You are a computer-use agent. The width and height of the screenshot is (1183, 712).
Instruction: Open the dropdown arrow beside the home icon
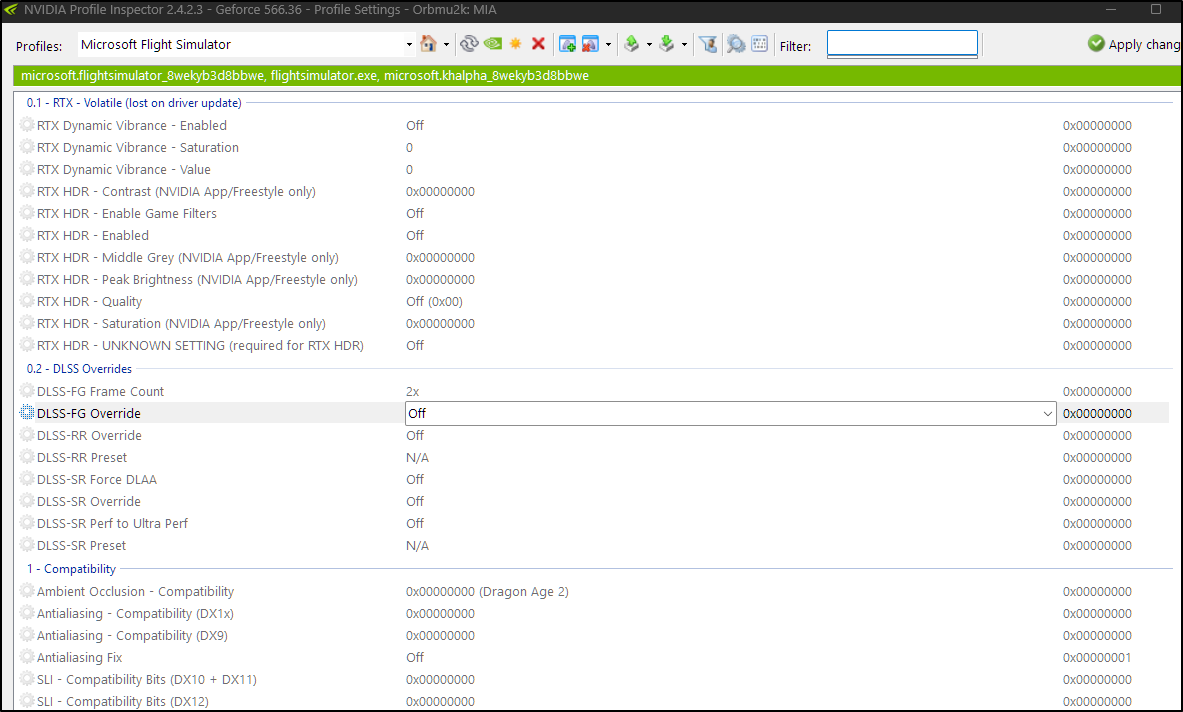(447, 44)
